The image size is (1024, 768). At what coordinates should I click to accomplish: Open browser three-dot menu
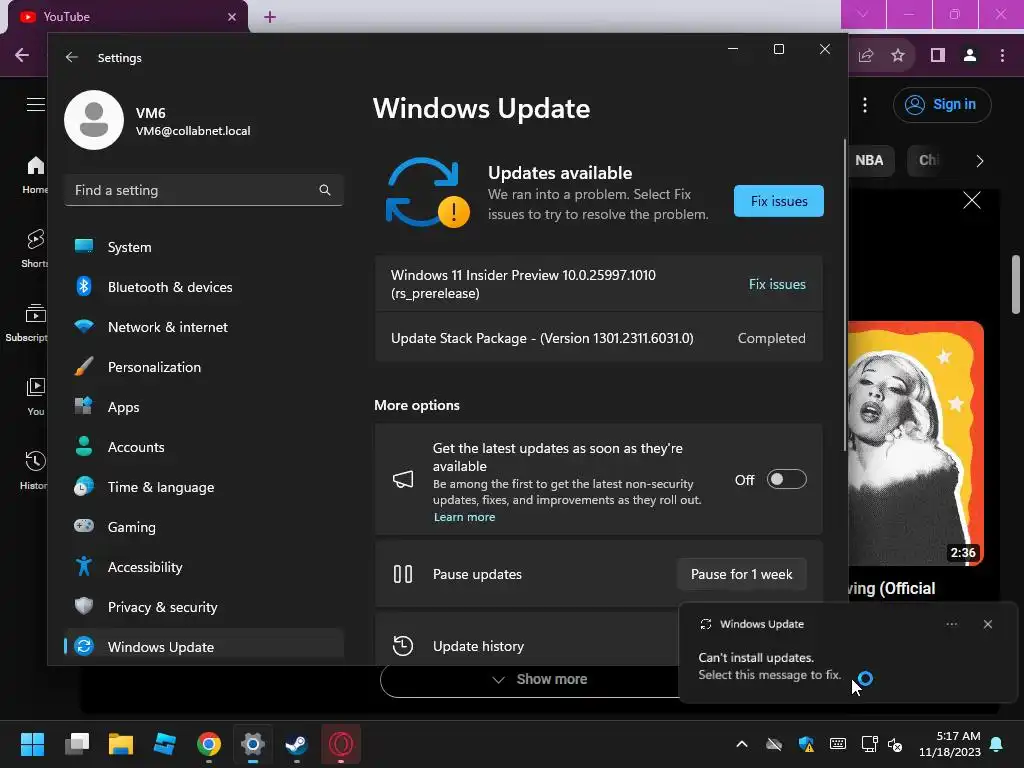(1002, 56)
